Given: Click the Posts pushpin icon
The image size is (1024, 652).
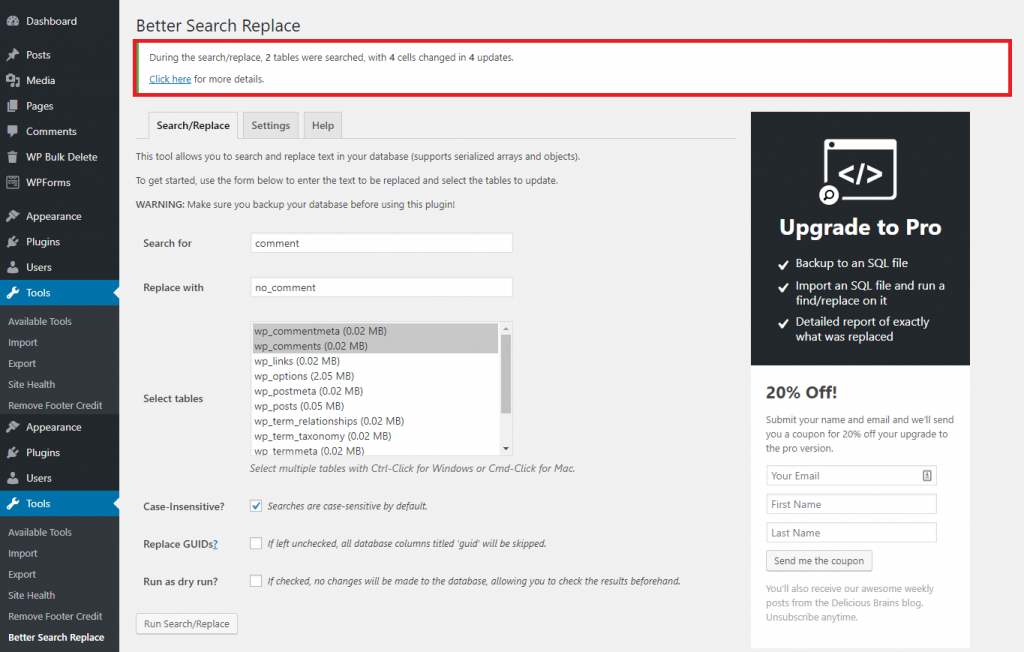Looking at the screenshot, I should (x=12, y=55).
